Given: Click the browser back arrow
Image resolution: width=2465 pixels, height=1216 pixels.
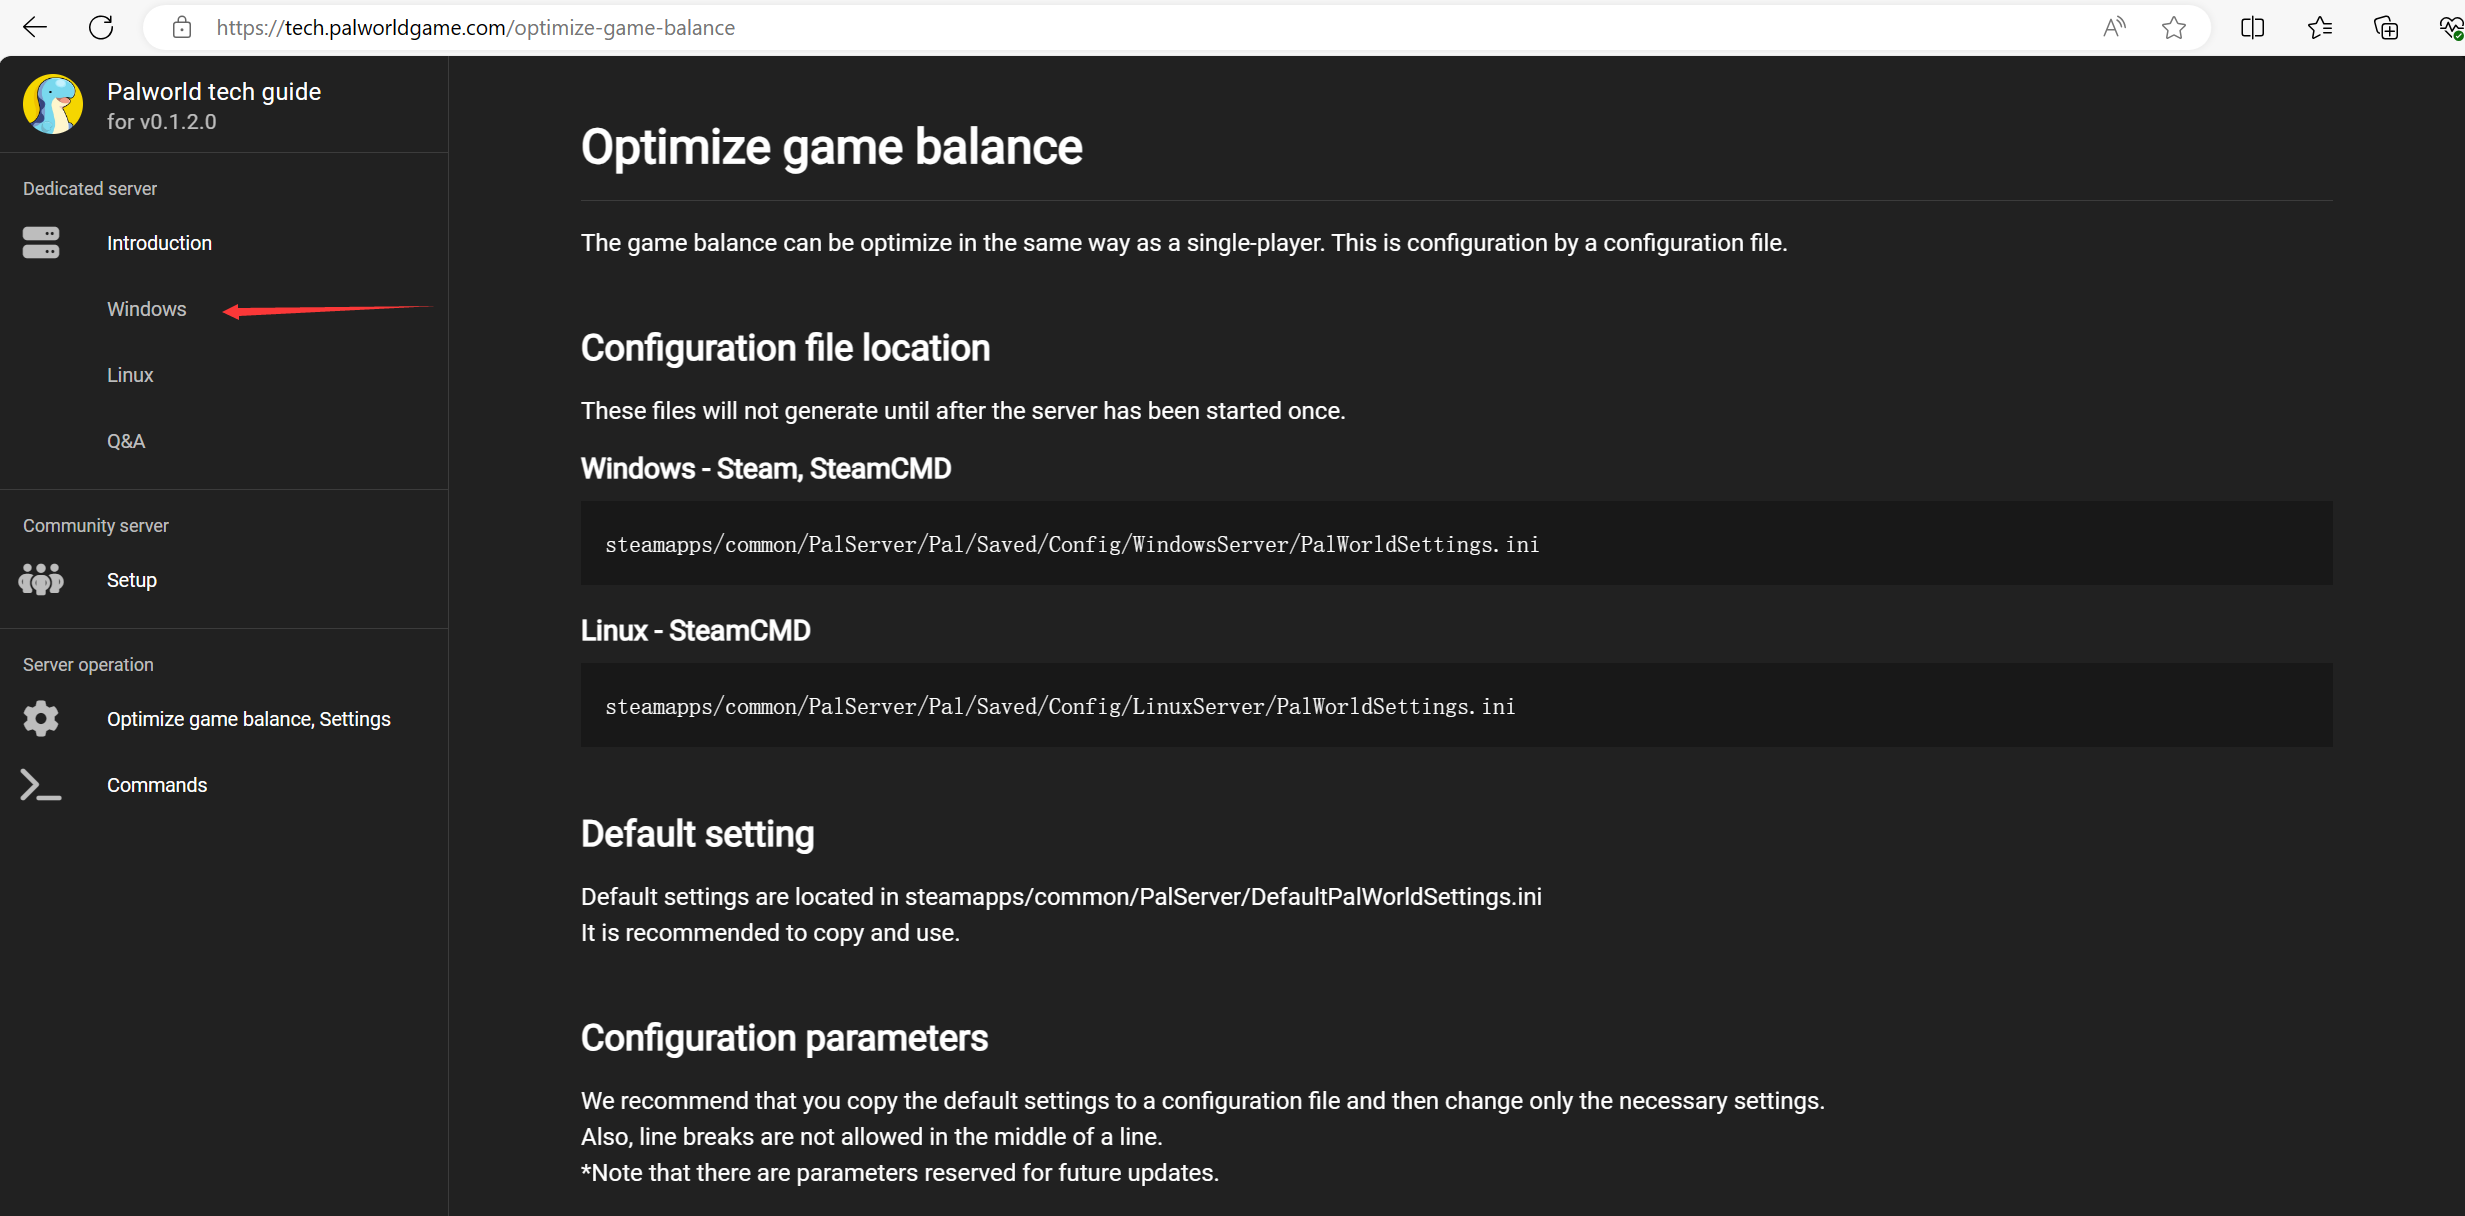Looking at the screenshot, I should point(35,27).
